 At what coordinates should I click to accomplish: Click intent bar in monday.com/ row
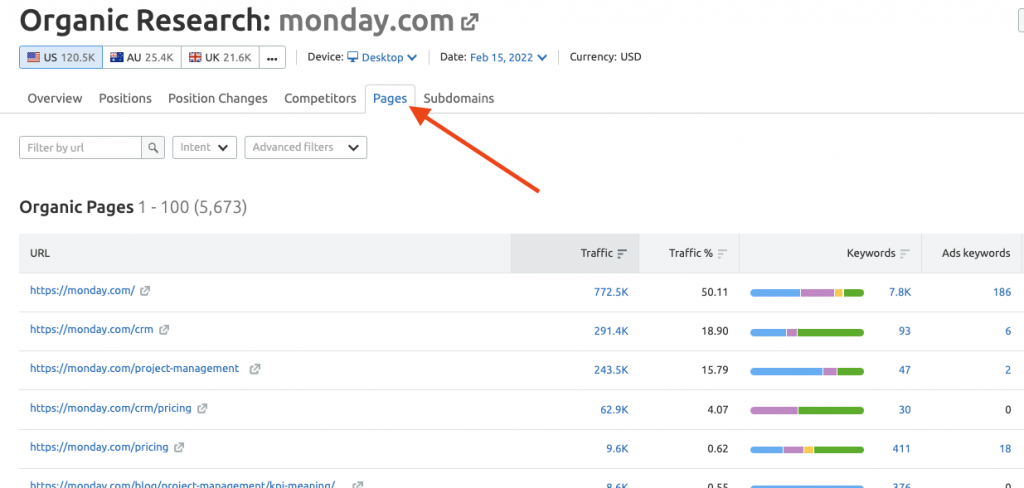pos(807,293)
